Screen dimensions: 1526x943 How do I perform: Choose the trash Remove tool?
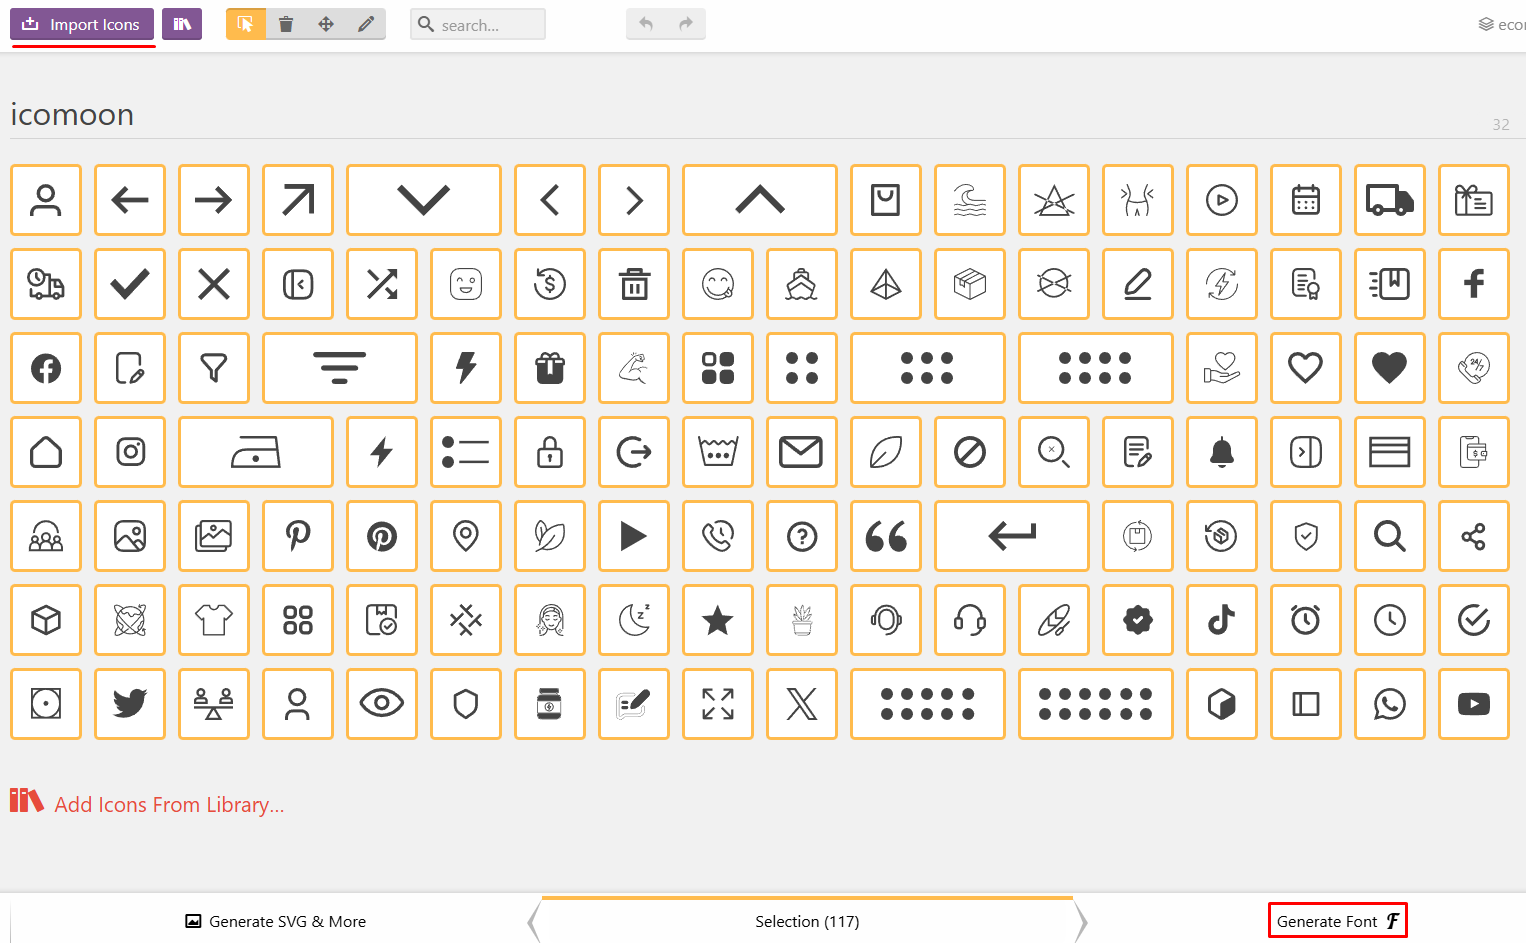(x=286, y=24)
